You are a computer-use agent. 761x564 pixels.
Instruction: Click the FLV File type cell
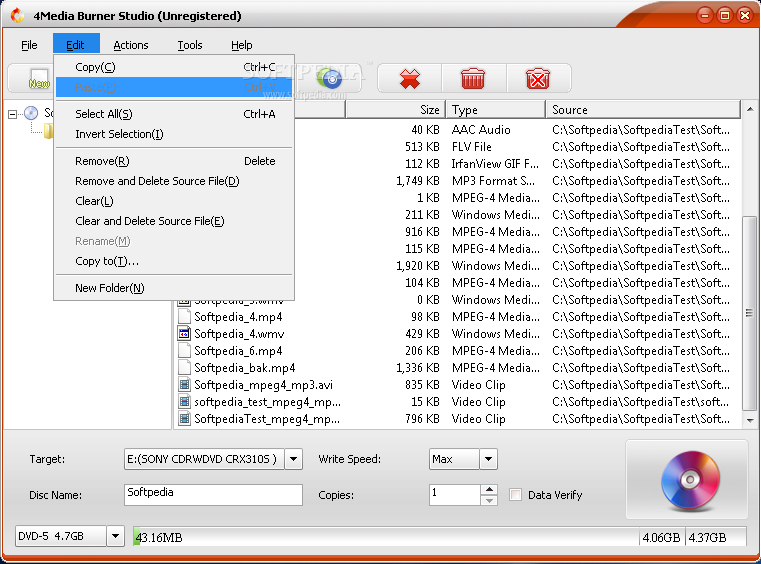click(x=472, y=147)
